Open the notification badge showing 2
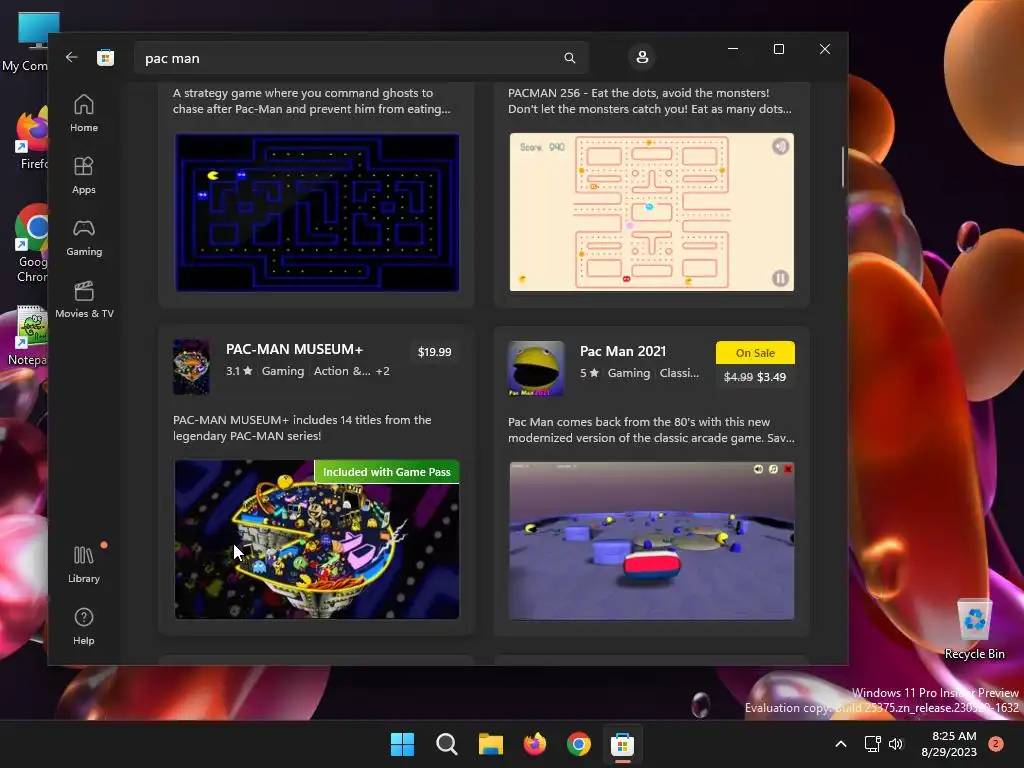 995,744
